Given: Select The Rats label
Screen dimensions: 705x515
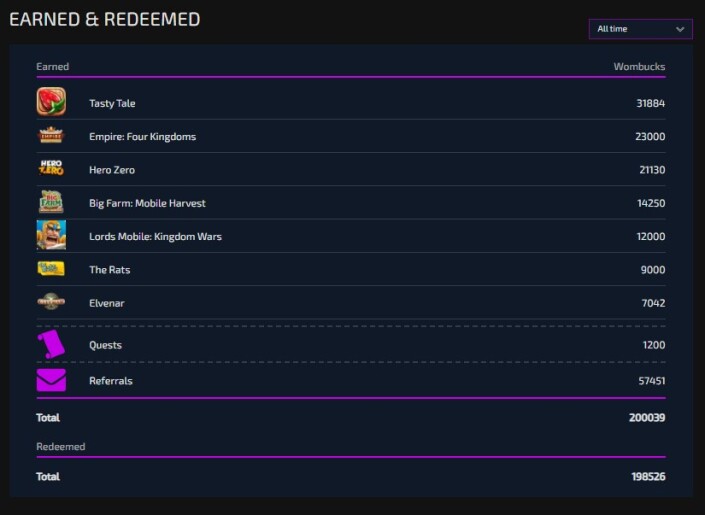Looking at the screenshot, I should pos(110,270).
